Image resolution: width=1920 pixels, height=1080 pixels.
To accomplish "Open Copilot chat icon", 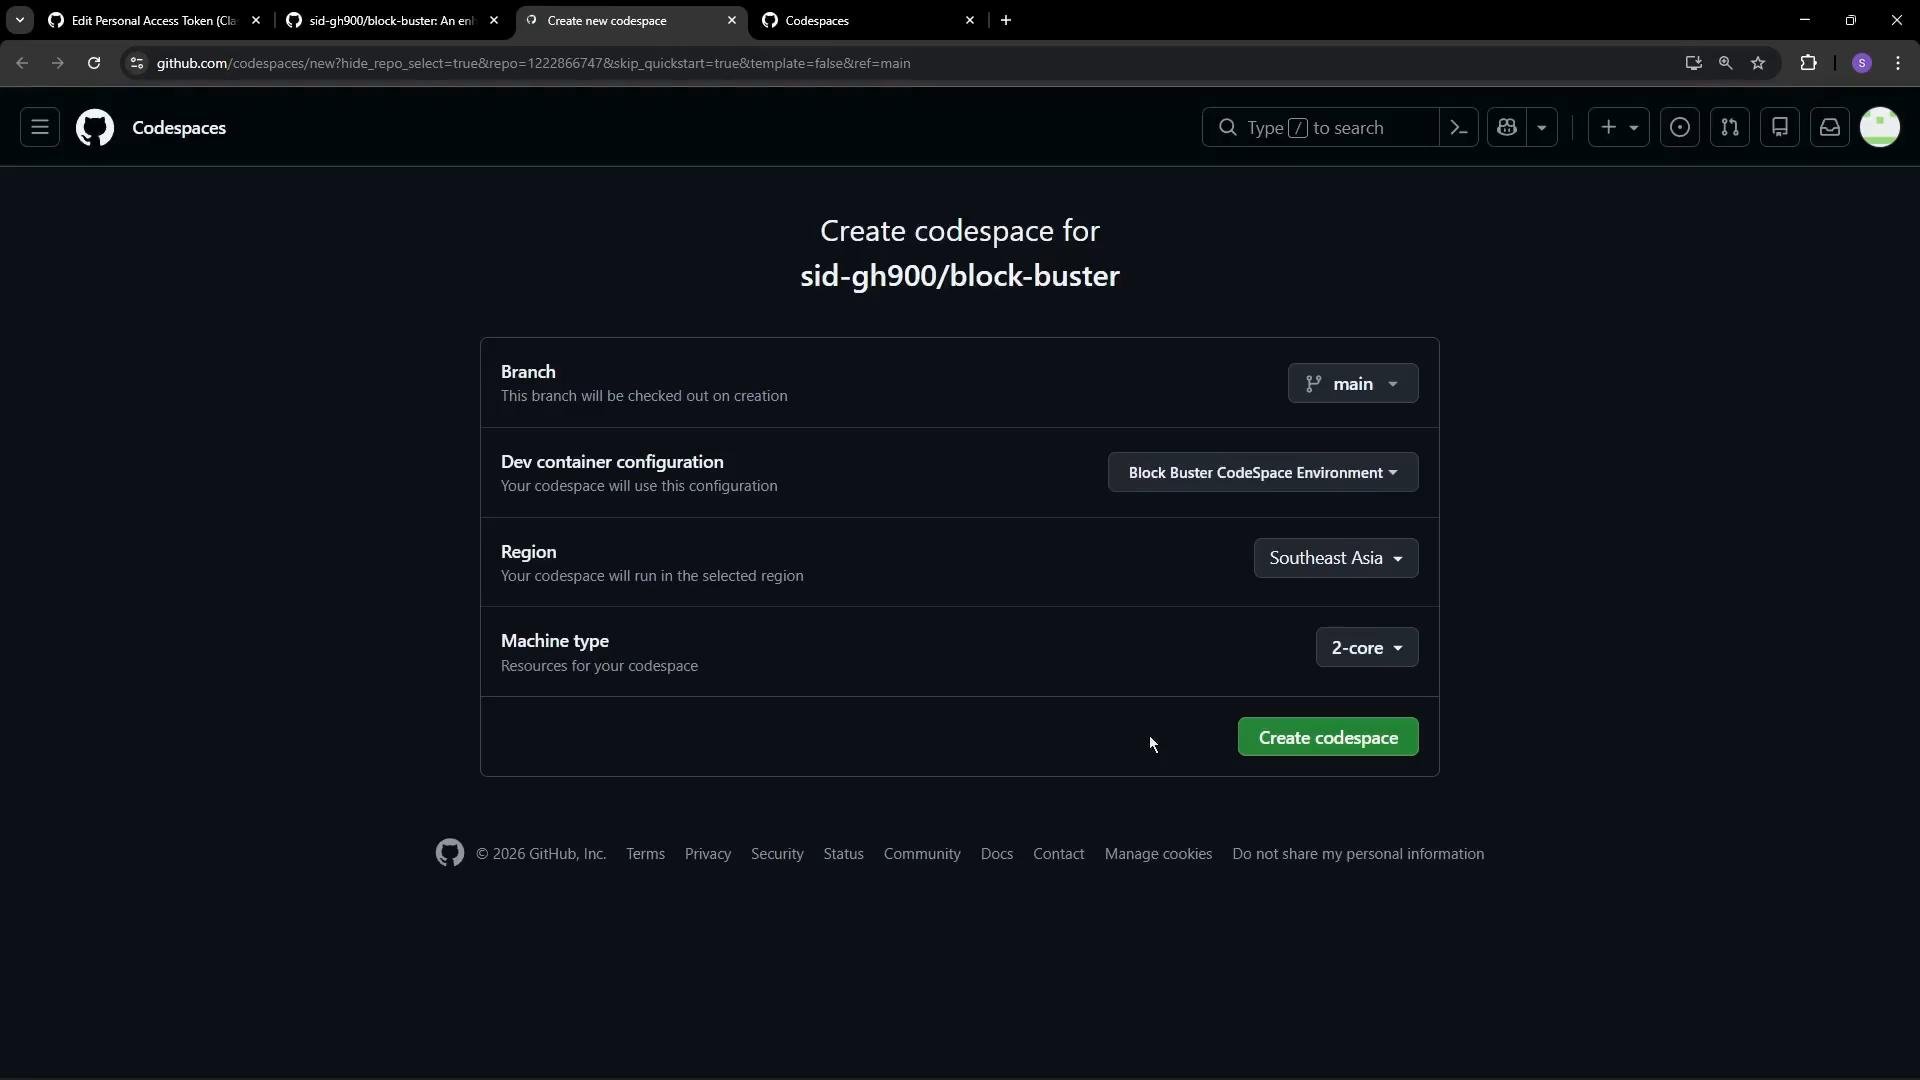I will pos(1507,127).
